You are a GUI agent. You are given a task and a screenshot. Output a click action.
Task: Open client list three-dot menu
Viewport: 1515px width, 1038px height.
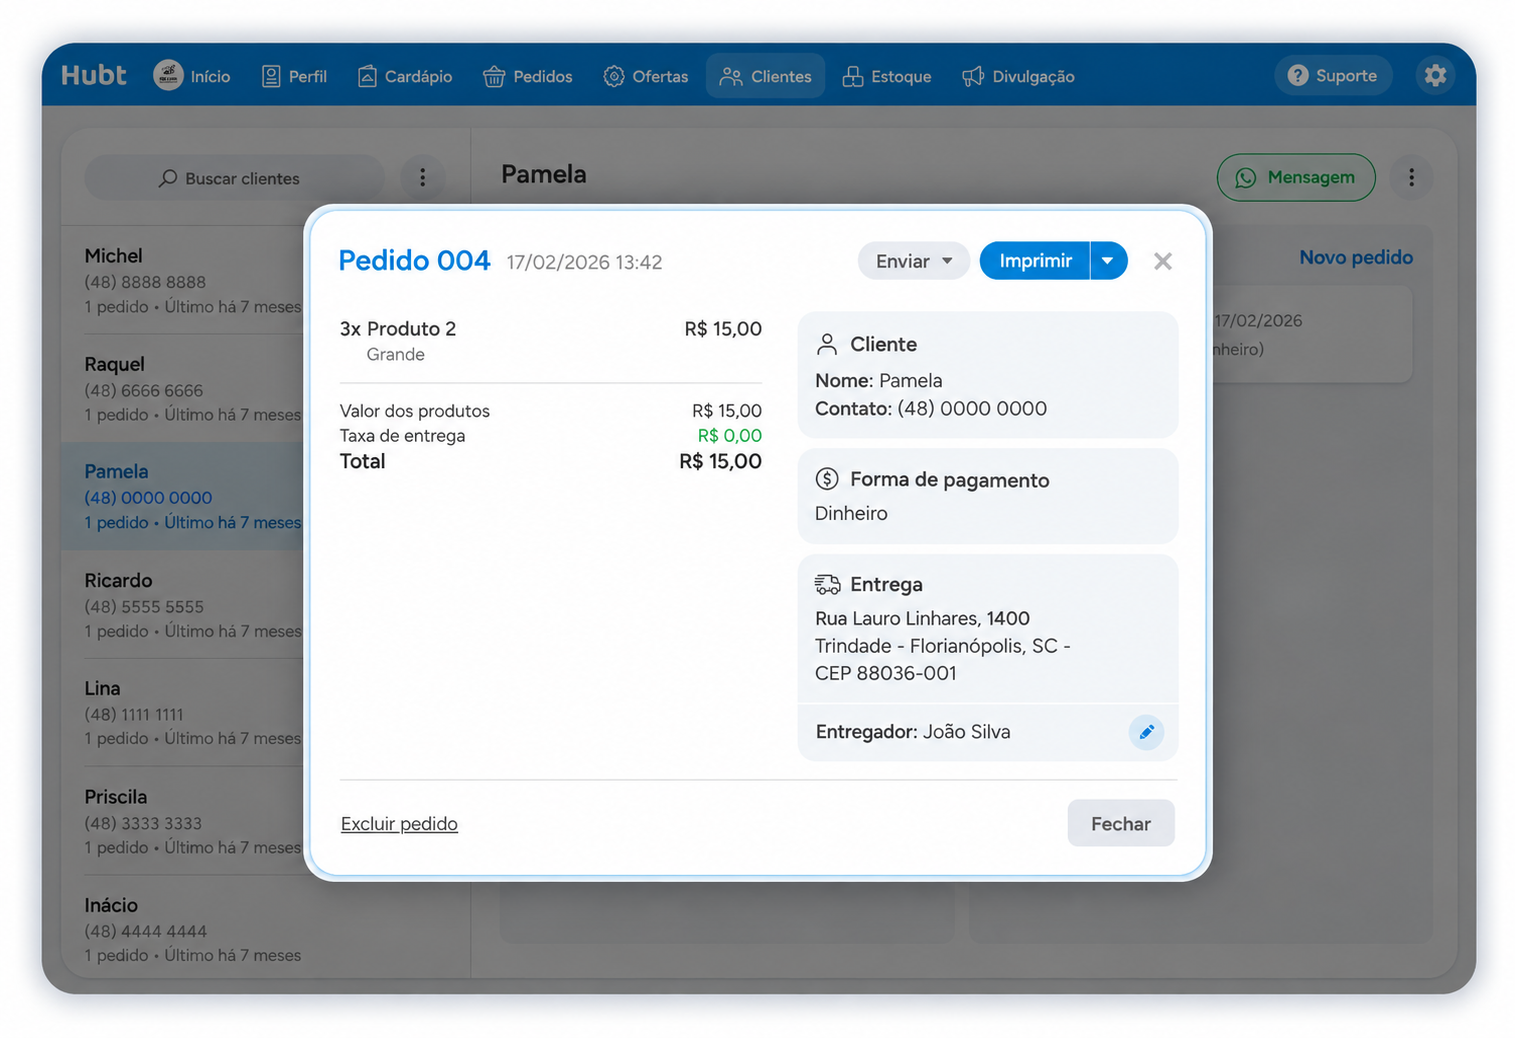pos(423,177)
